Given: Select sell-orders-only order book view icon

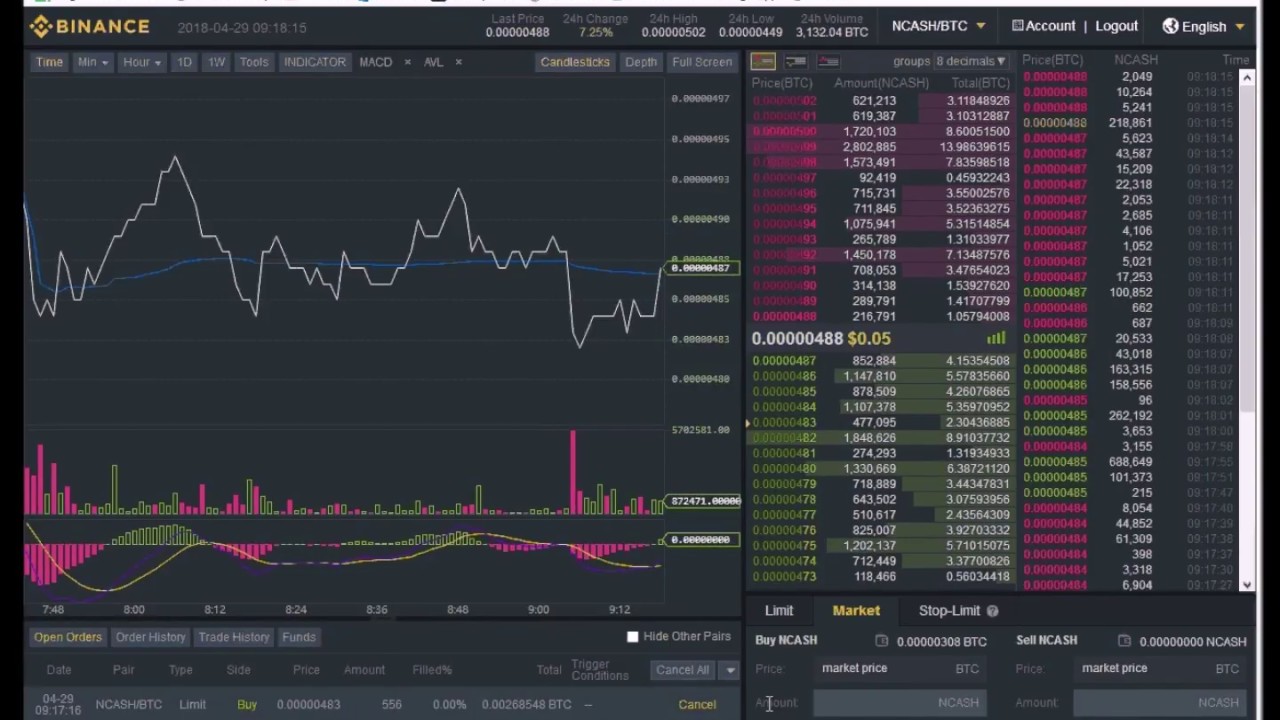Looking at the screenshot, I should [828, 62].
